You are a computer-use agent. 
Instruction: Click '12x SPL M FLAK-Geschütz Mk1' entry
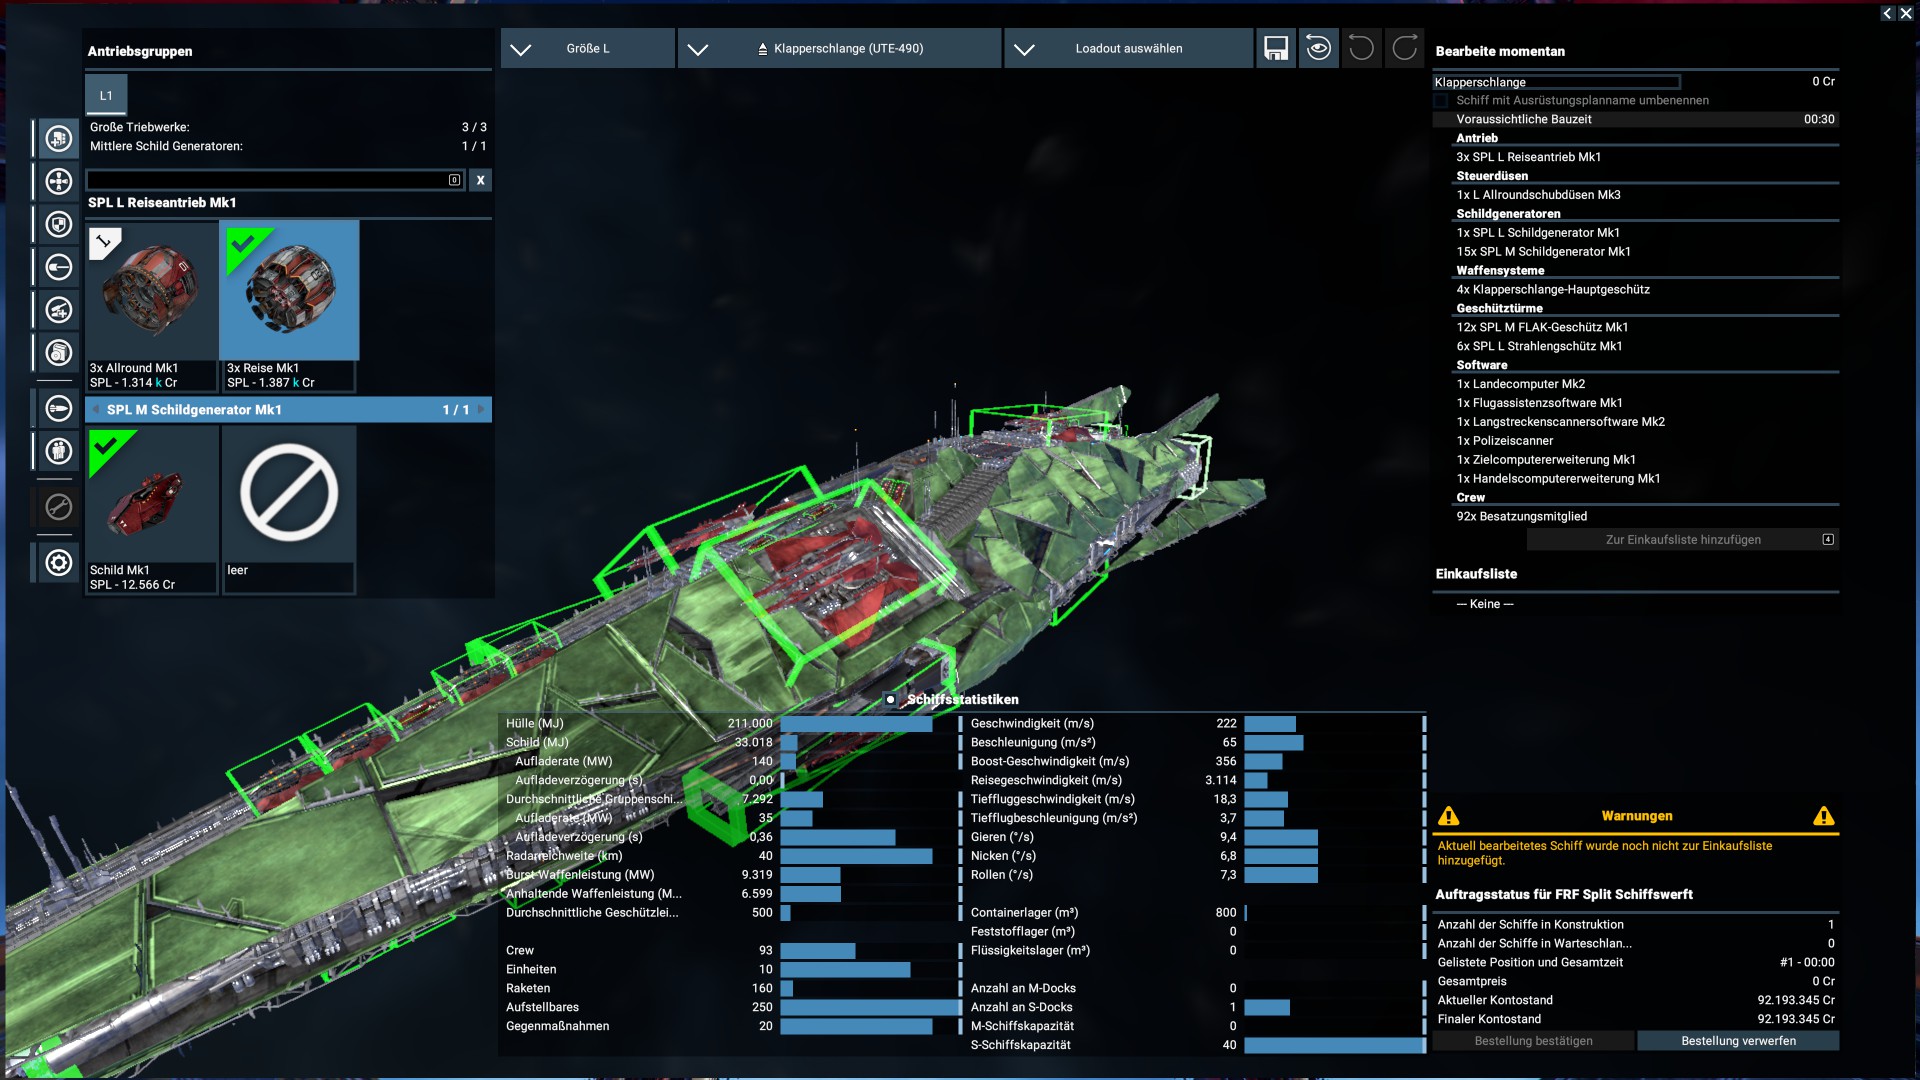click(1542, 328)
